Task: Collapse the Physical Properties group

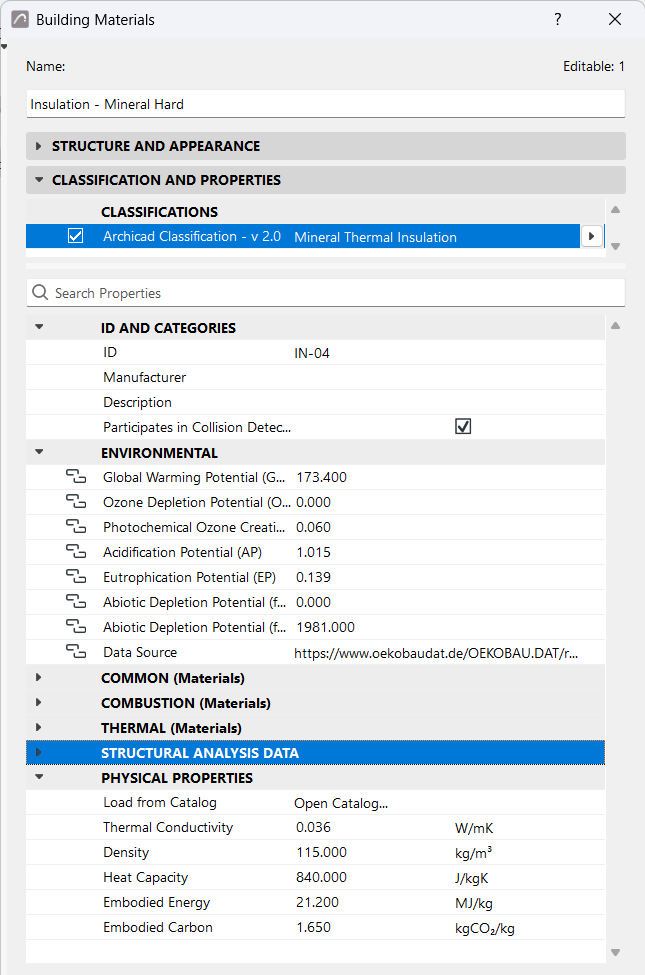Action: coord(39,777)
